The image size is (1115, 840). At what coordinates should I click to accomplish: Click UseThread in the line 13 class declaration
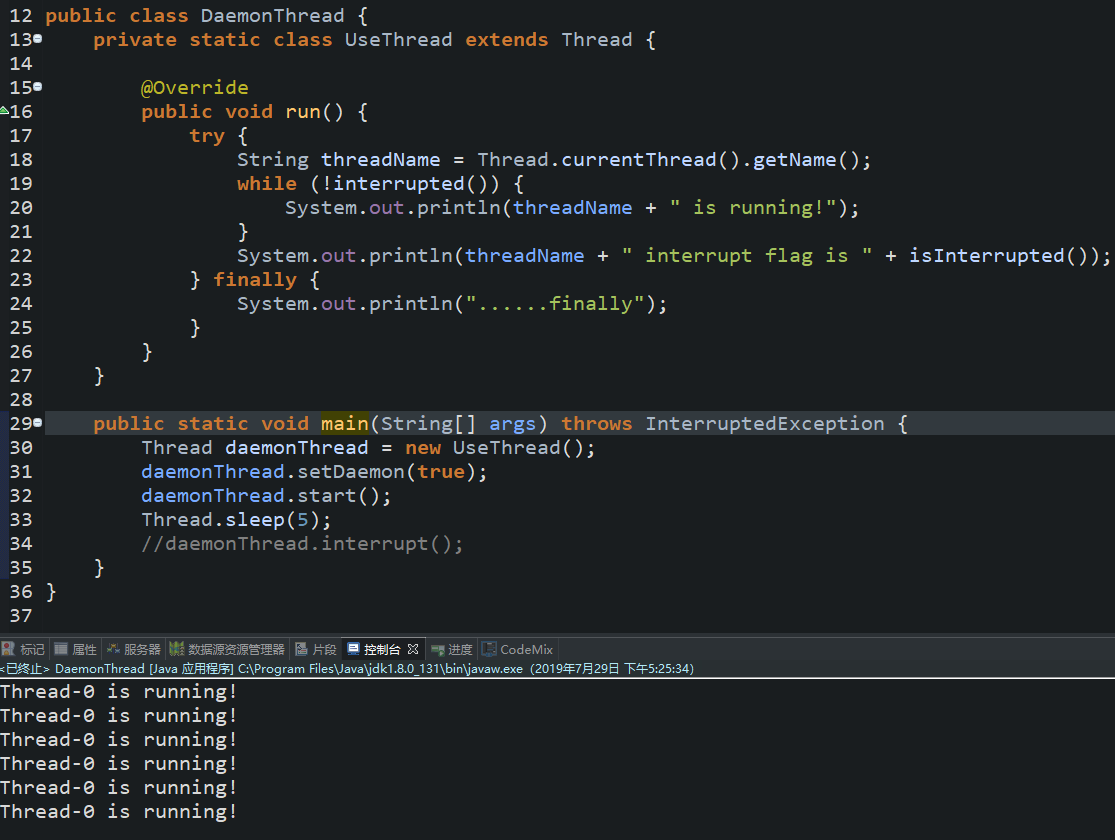coord(398,40)
